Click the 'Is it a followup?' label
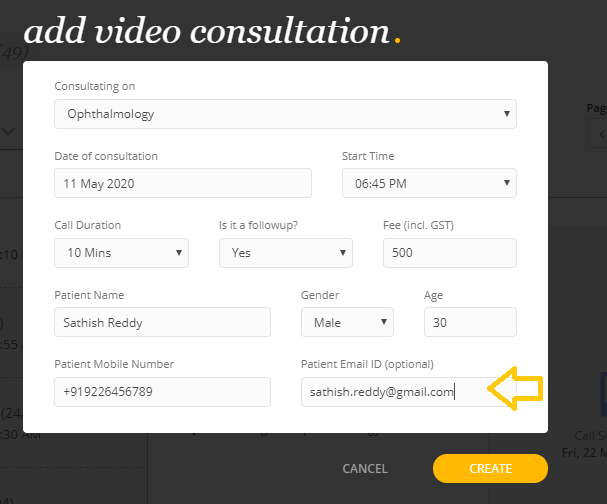This screenshot has height=504, width=607. pos(260,225)
